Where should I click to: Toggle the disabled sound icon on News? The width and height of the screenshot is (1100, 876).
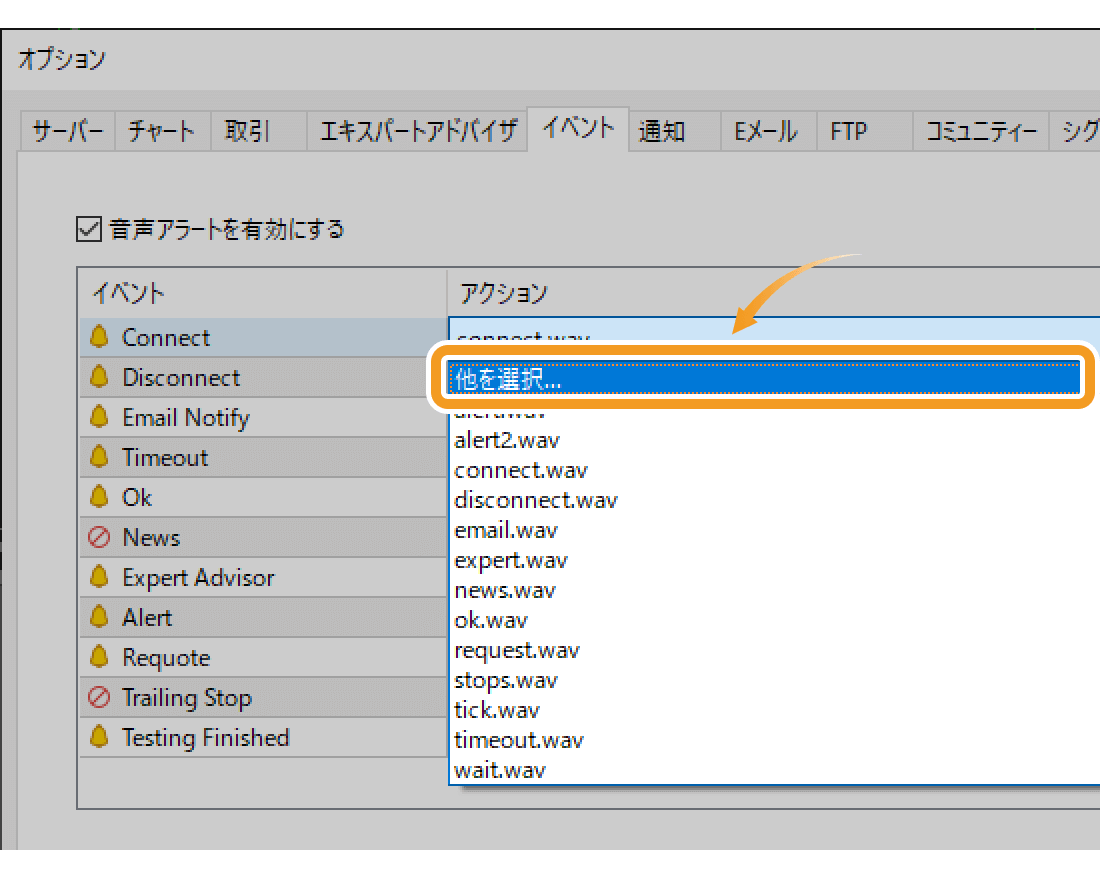tap(98, 537)
